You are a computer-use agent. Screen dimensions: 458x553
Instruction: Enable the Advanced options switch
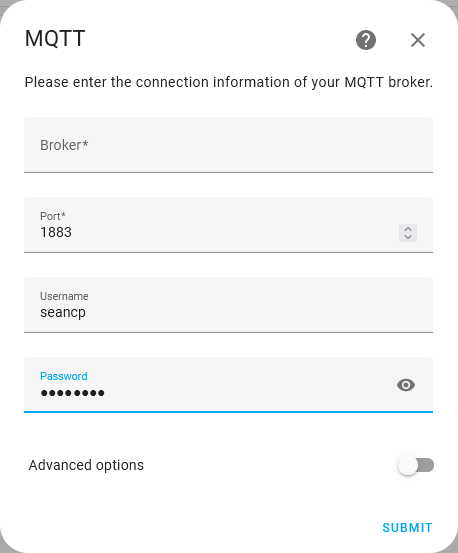(x=416, y=465)
